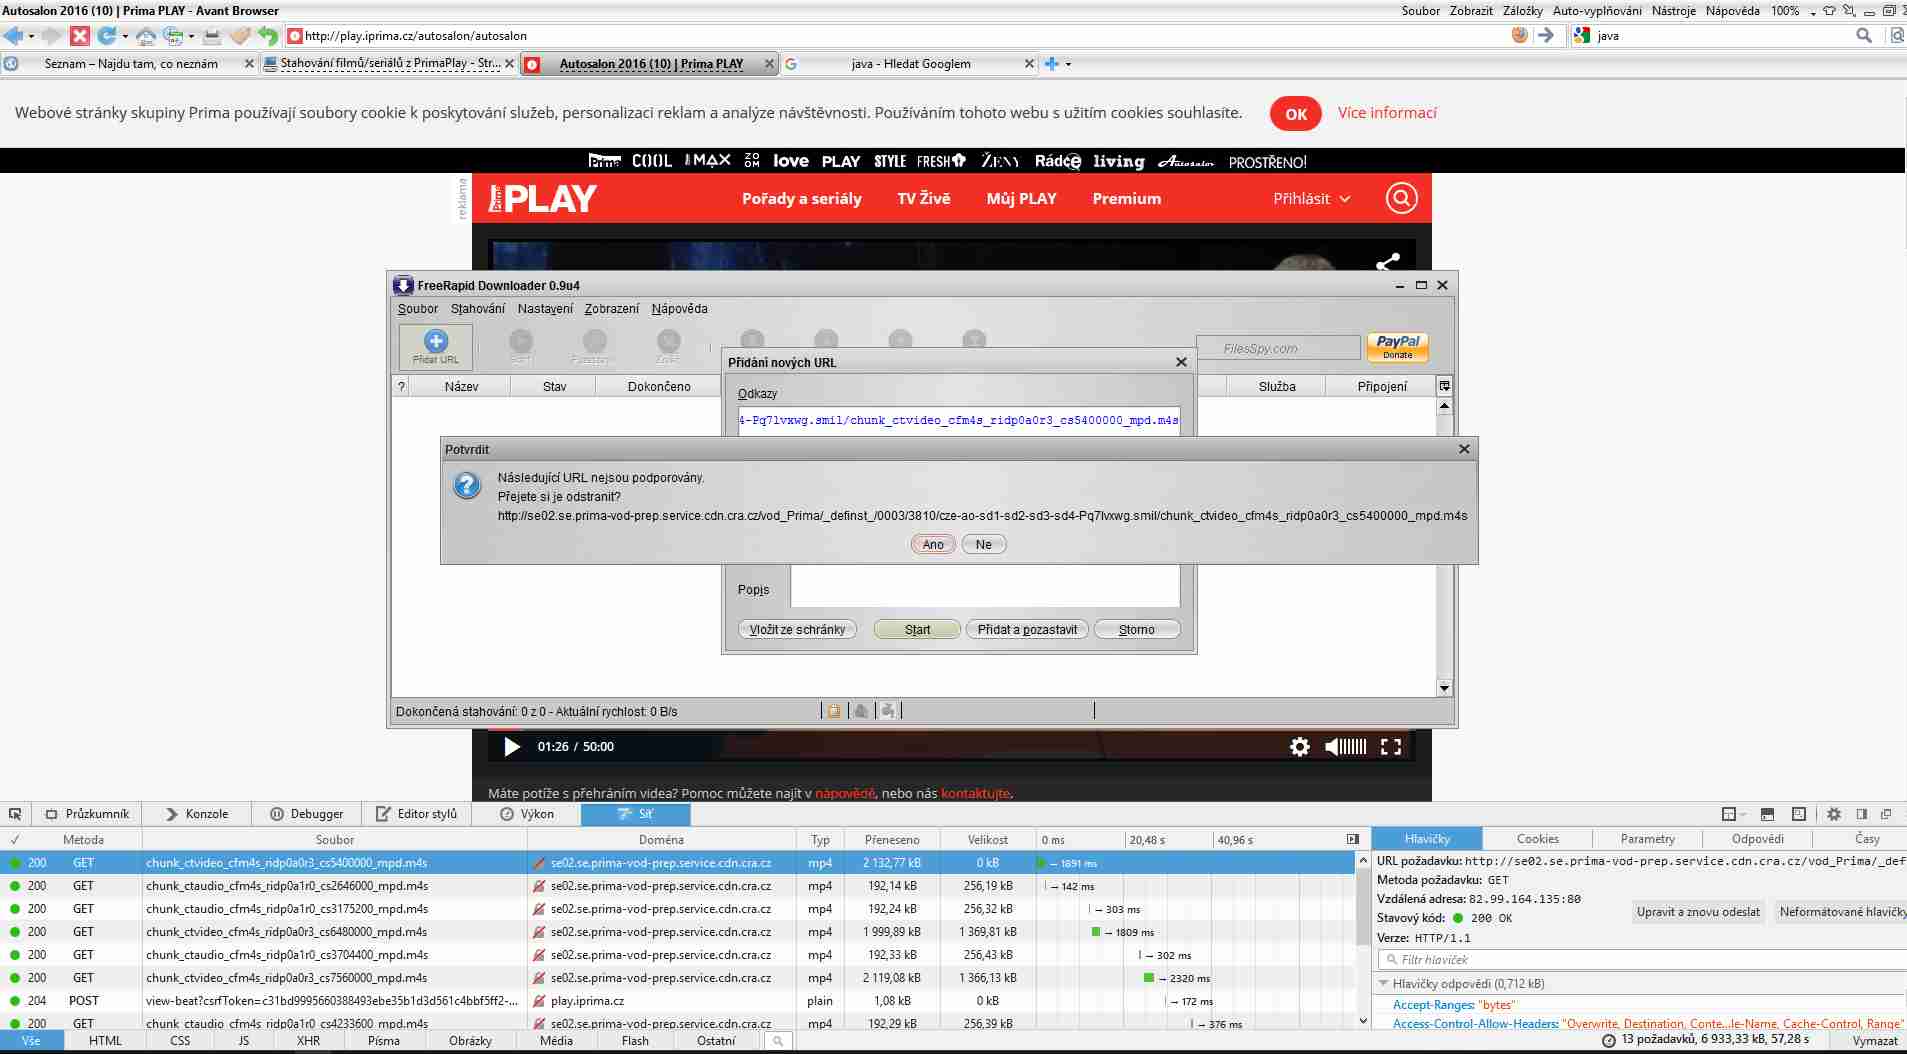This screenshot has height=1054, width=1907.
Task: Click the blue go arrow beside address bar
Action: [1546, 36]
